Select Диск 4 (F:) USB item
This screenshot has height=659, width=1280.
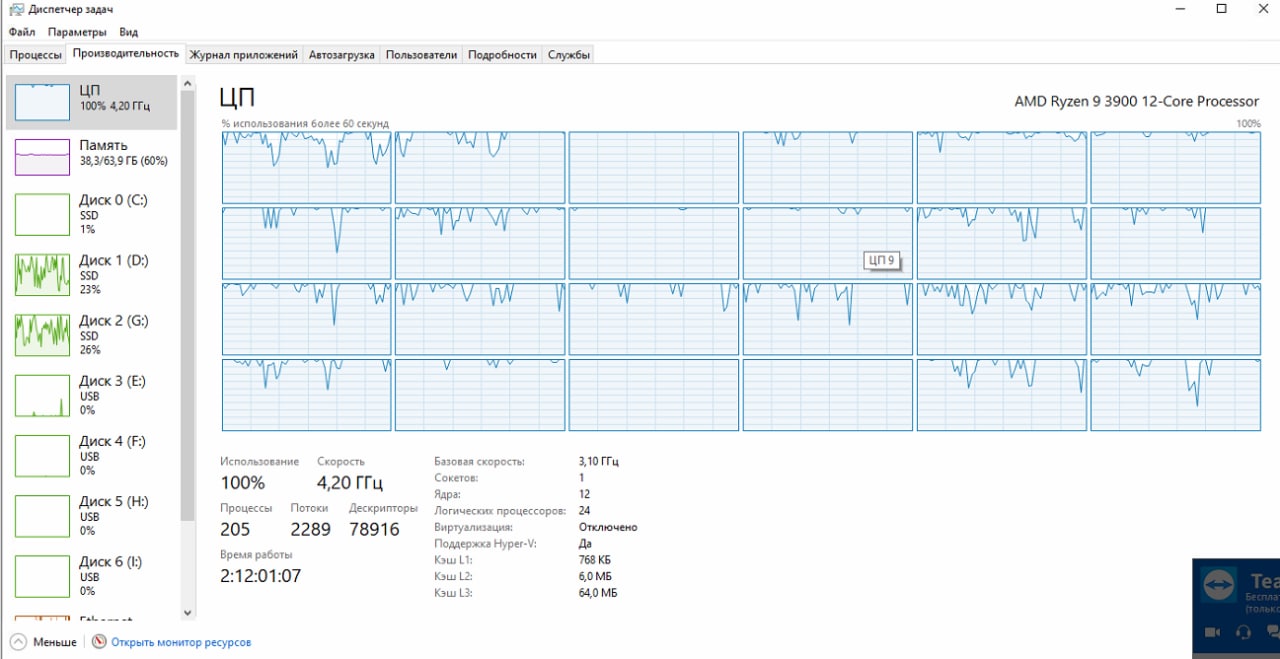[92, 455]
